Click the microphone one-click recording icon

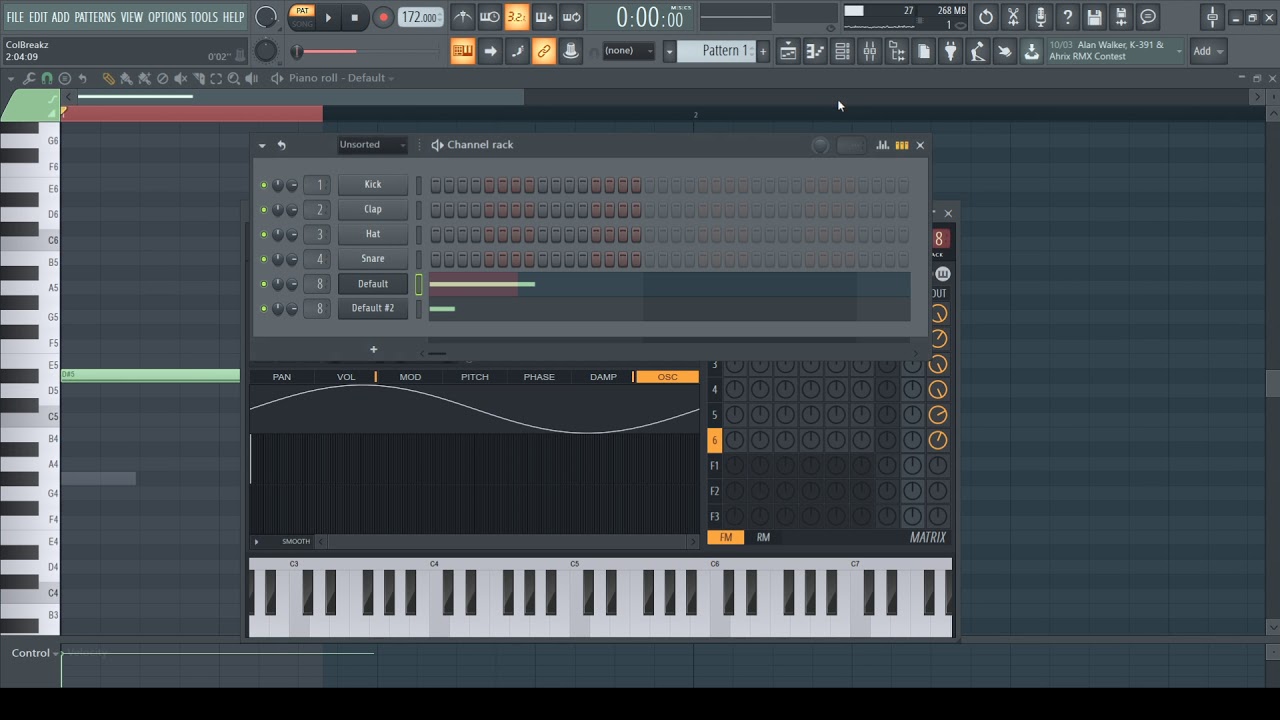pyautogui.click(x=1040, y=17)
